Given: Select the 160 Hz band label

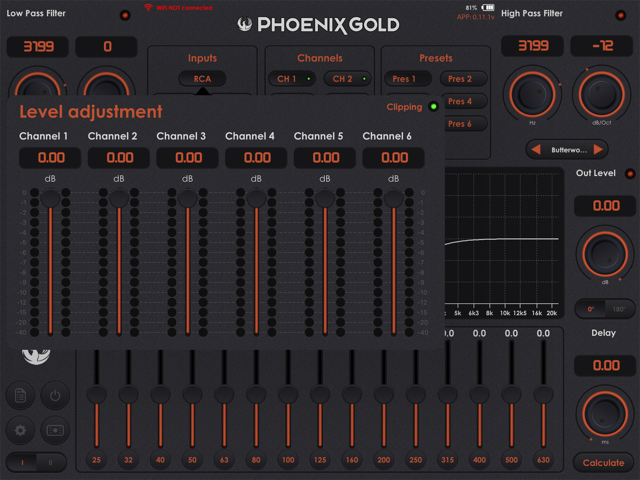Looking at the screenshot, I should (x=352, y=460).
